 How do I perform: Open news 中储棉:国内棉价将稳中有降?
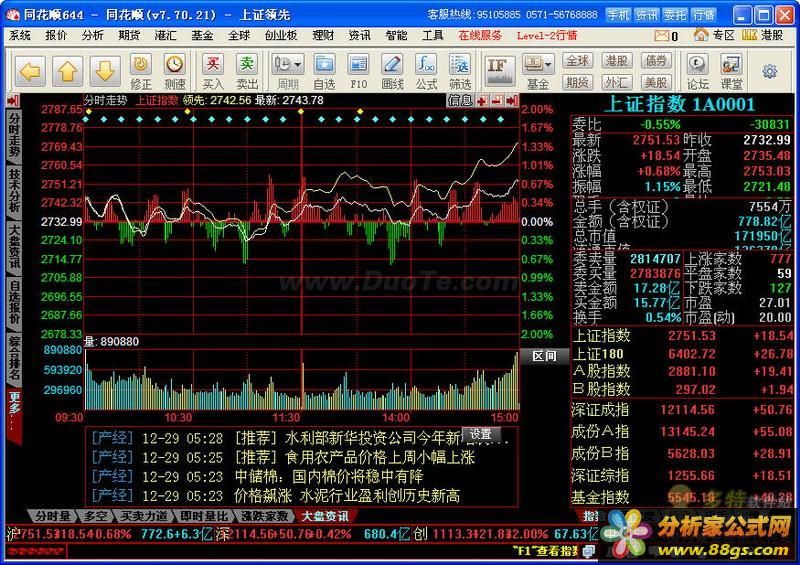tap(329, 476)
